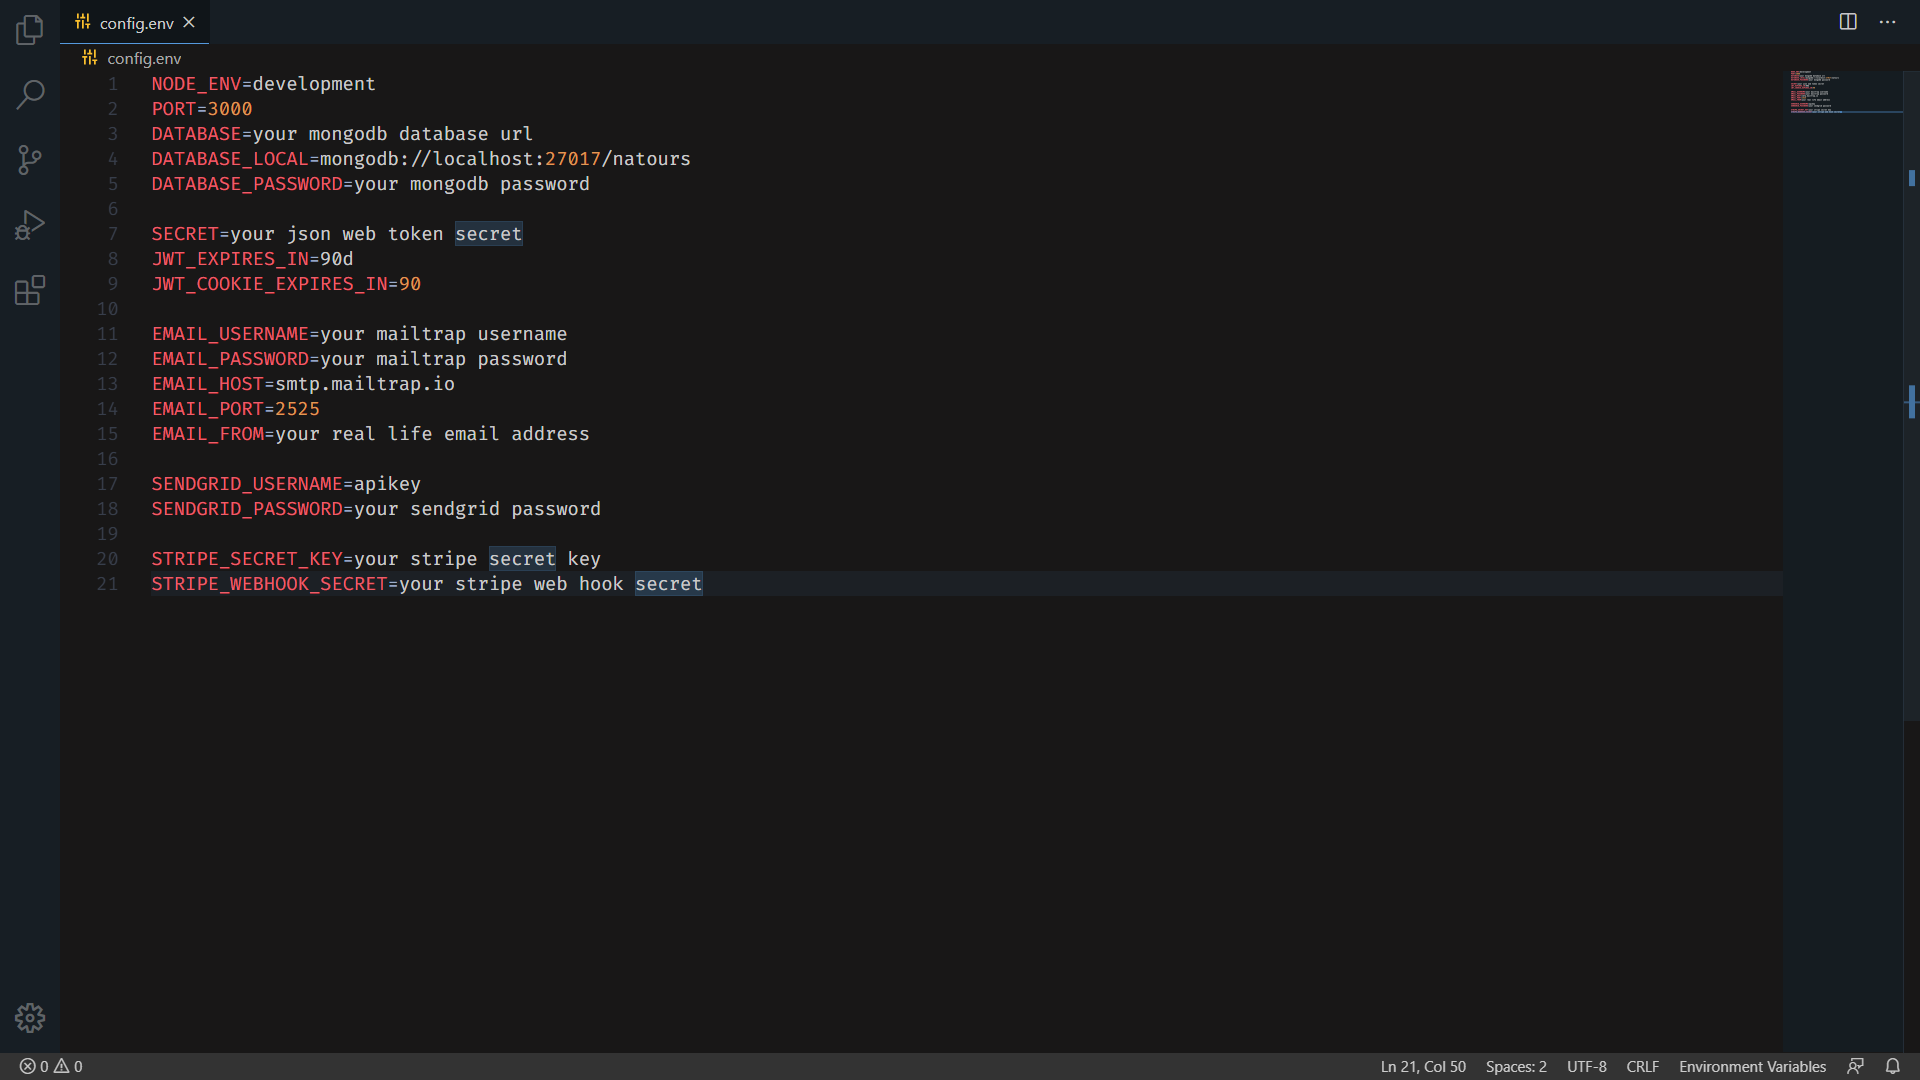This screenshot has height=1080, width=1920.
Task: Open the UTF-8 encoding selector
Action: [1585, 1066]
